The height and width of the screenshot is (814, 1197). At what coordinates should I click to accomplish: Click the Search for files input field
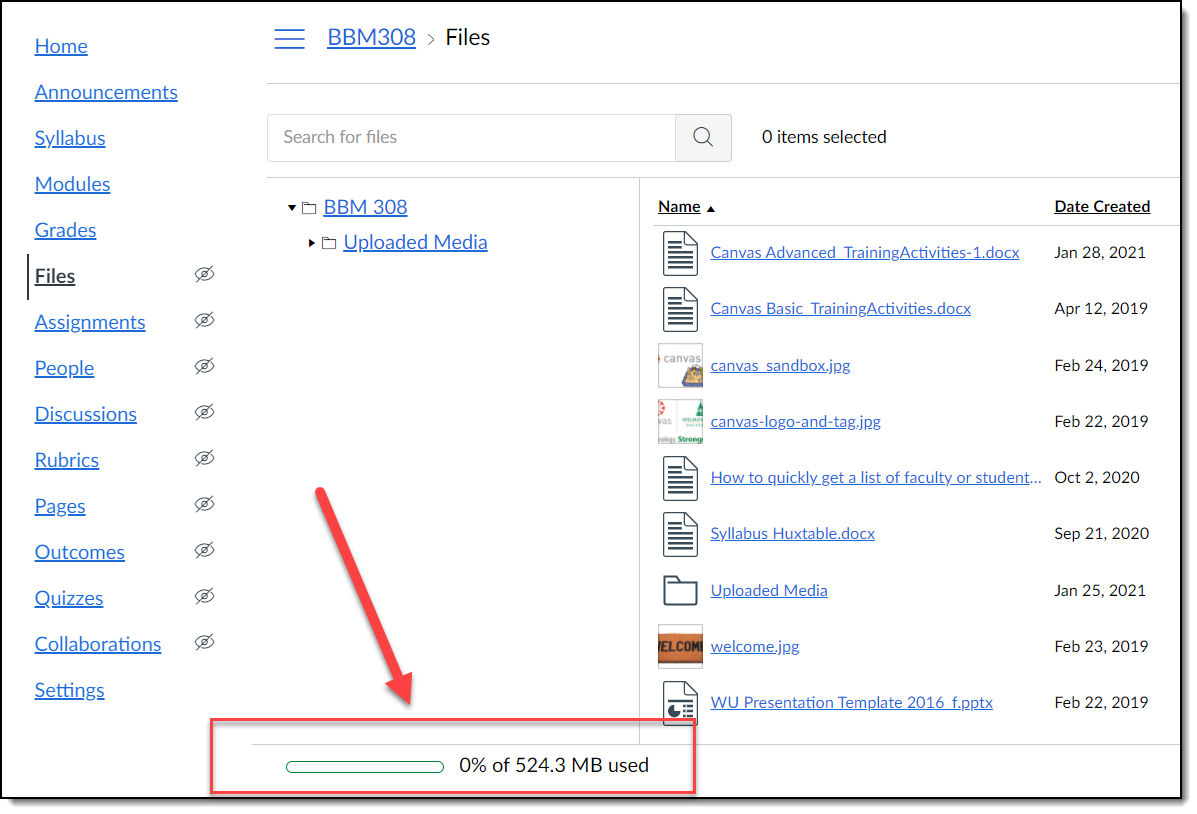(x=471, y=137)
